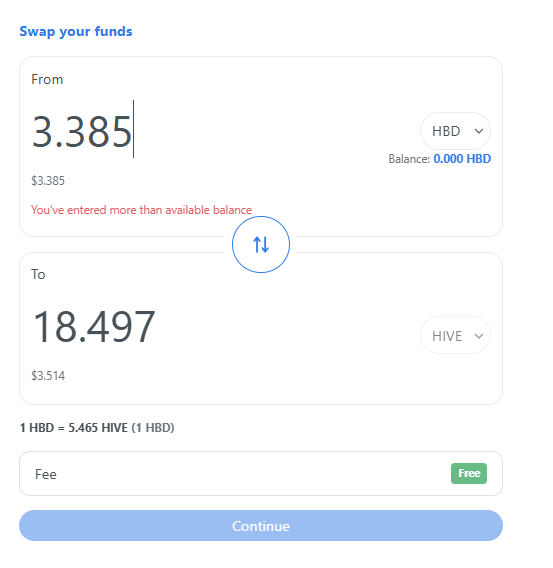Click the exchange rate 1 HBD = 5.465 HIVE
Screen dimensions: 553x568
pos(74,428)
